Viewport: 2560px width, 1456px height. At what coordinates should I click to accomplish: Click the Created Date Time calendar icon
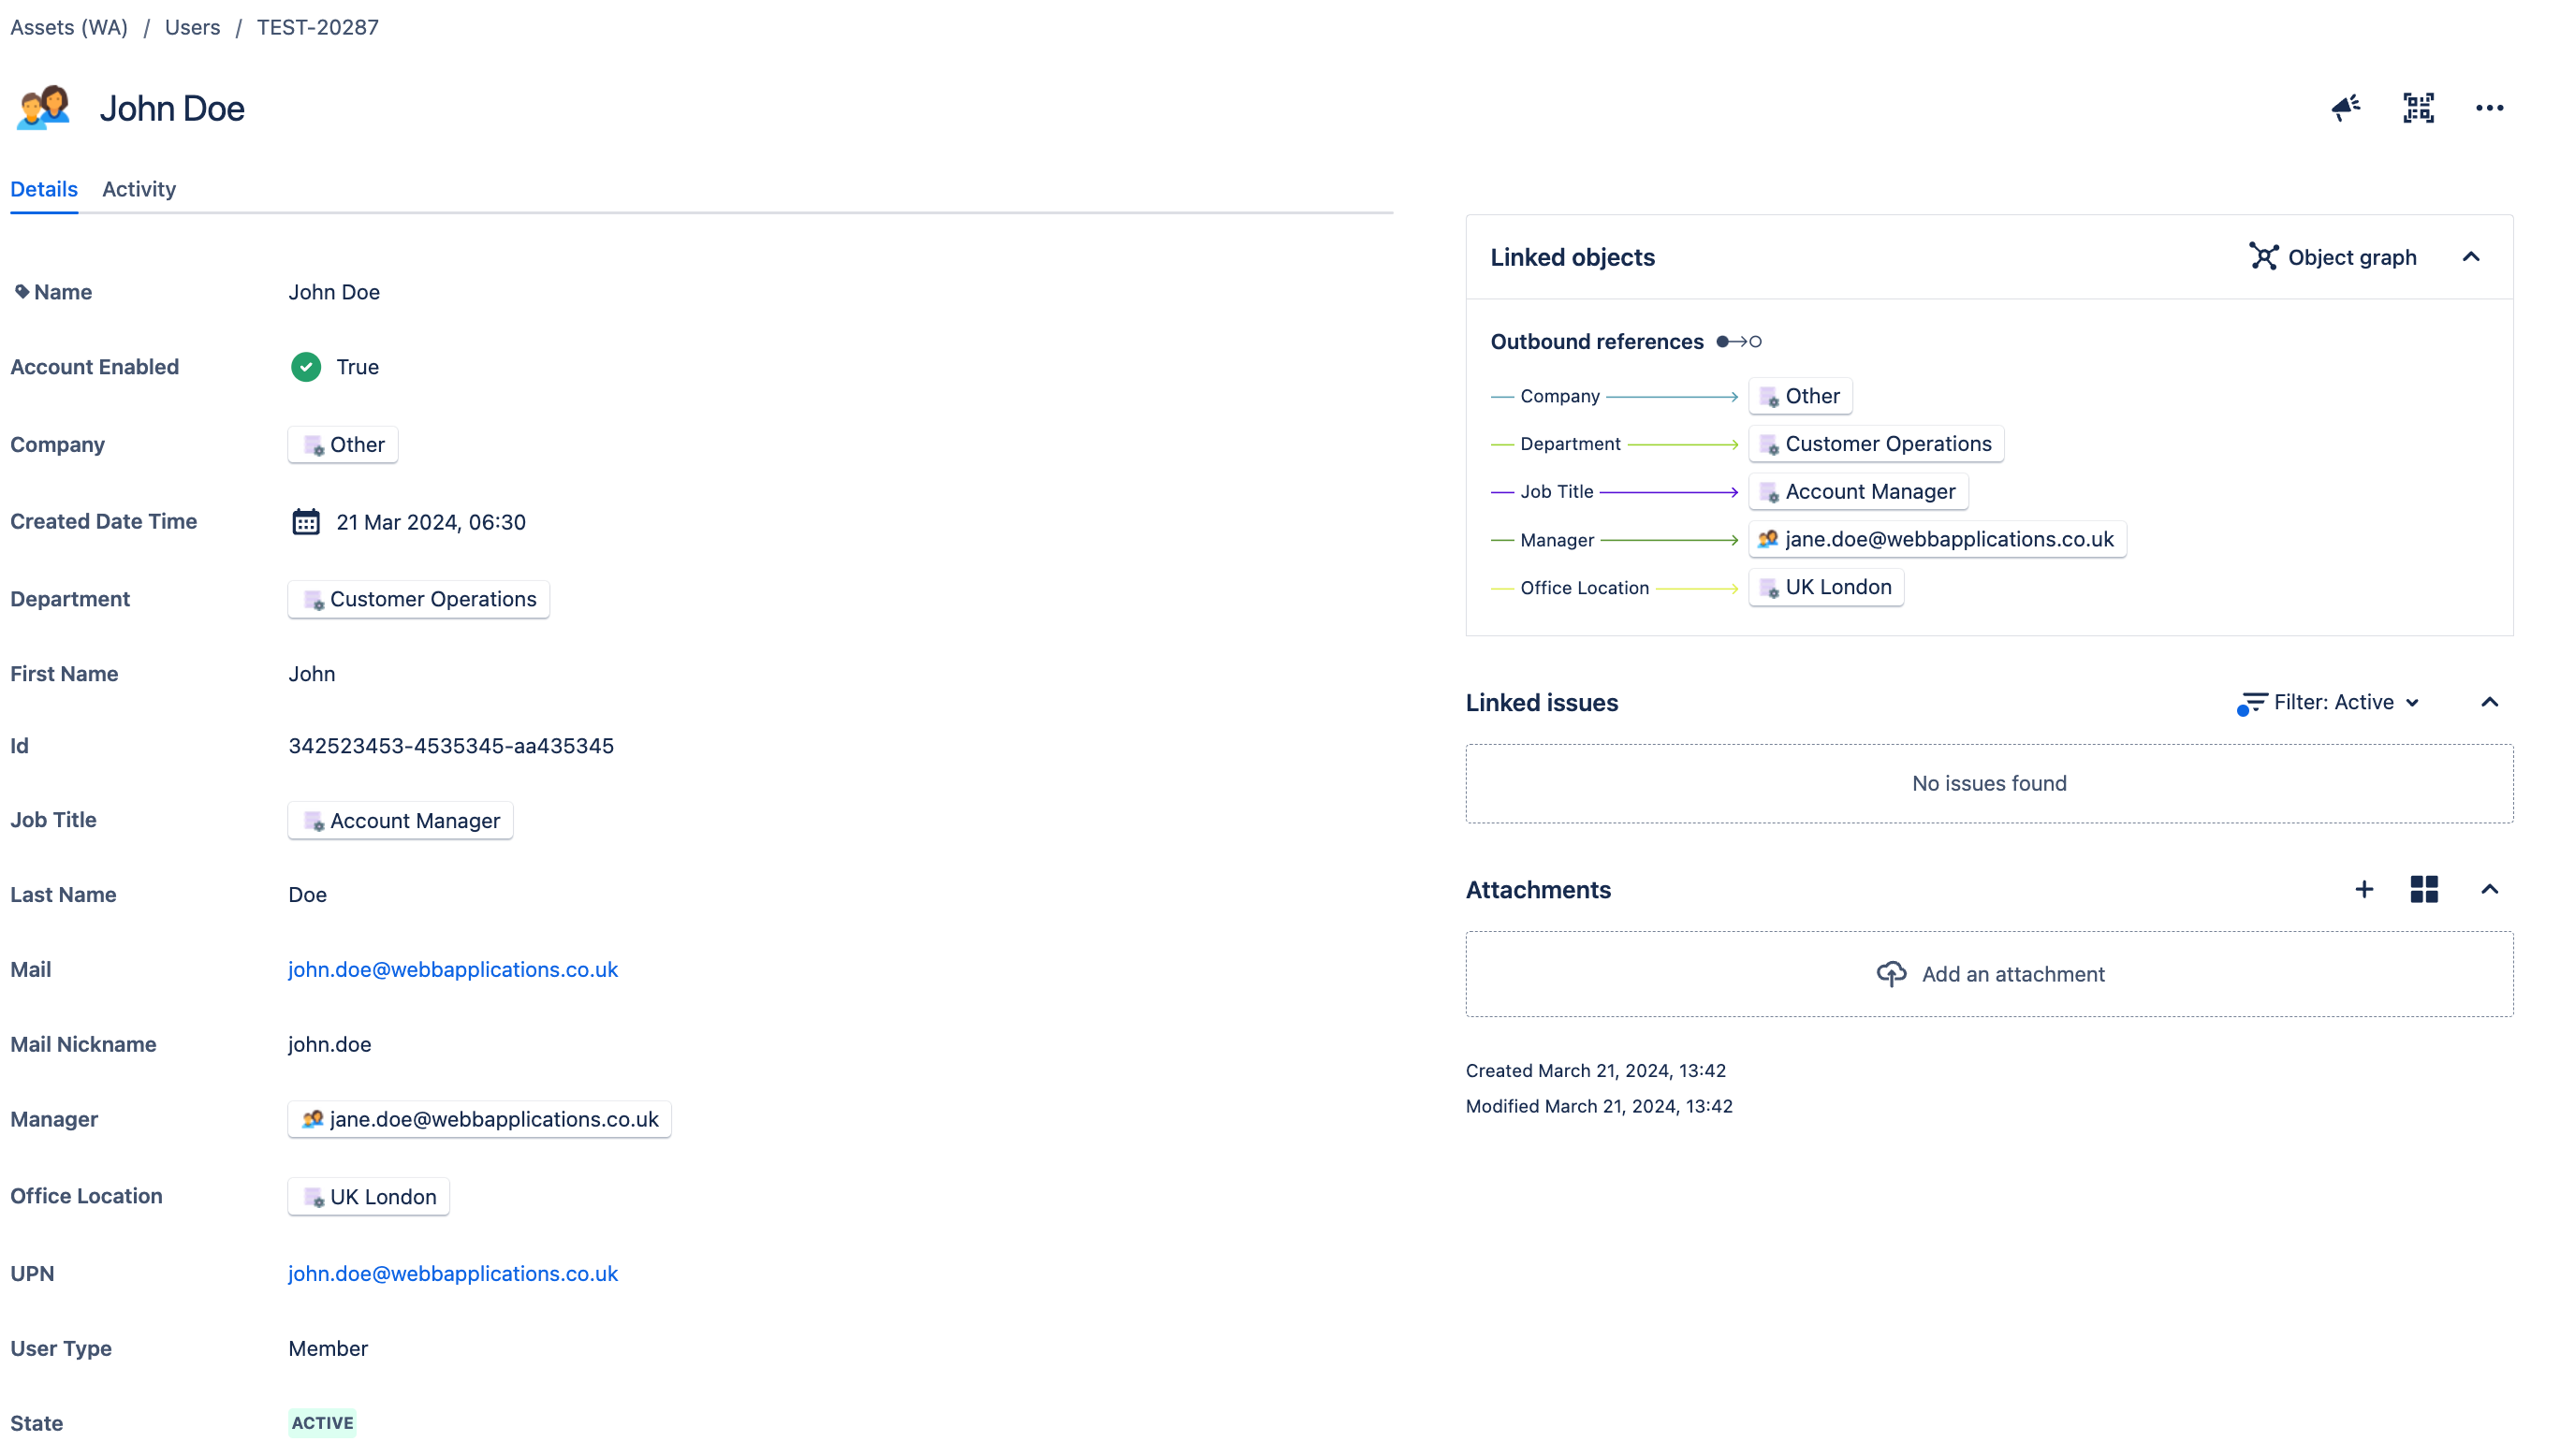[306, 522]
